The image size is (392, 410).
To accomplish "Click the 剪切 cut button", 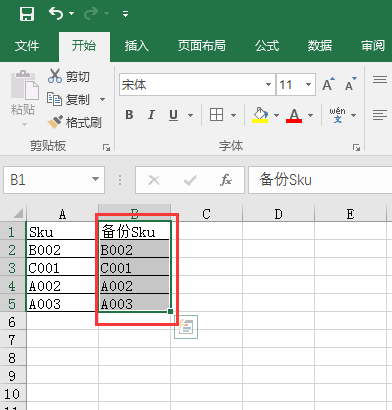I will click(x=69, y=77).
